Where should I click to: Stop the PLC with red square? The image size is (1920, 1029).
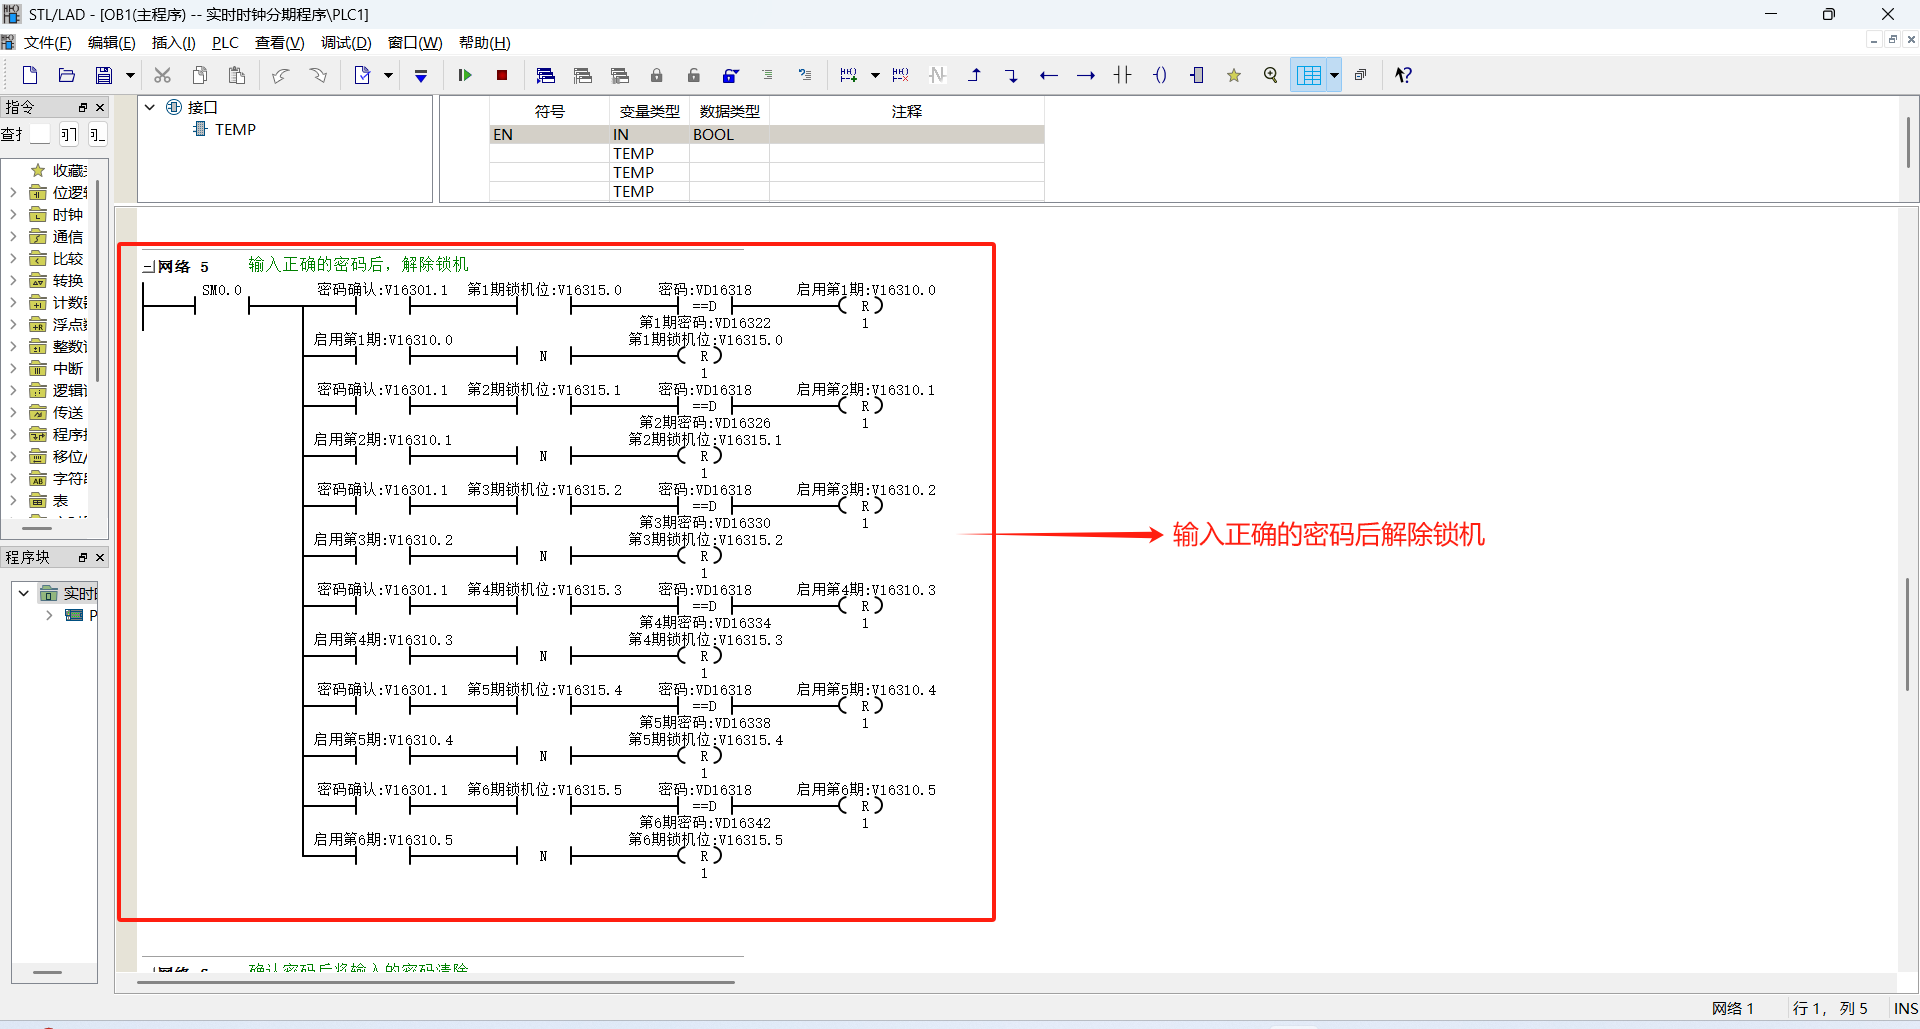pyautogui.click(x=502, y=75)
